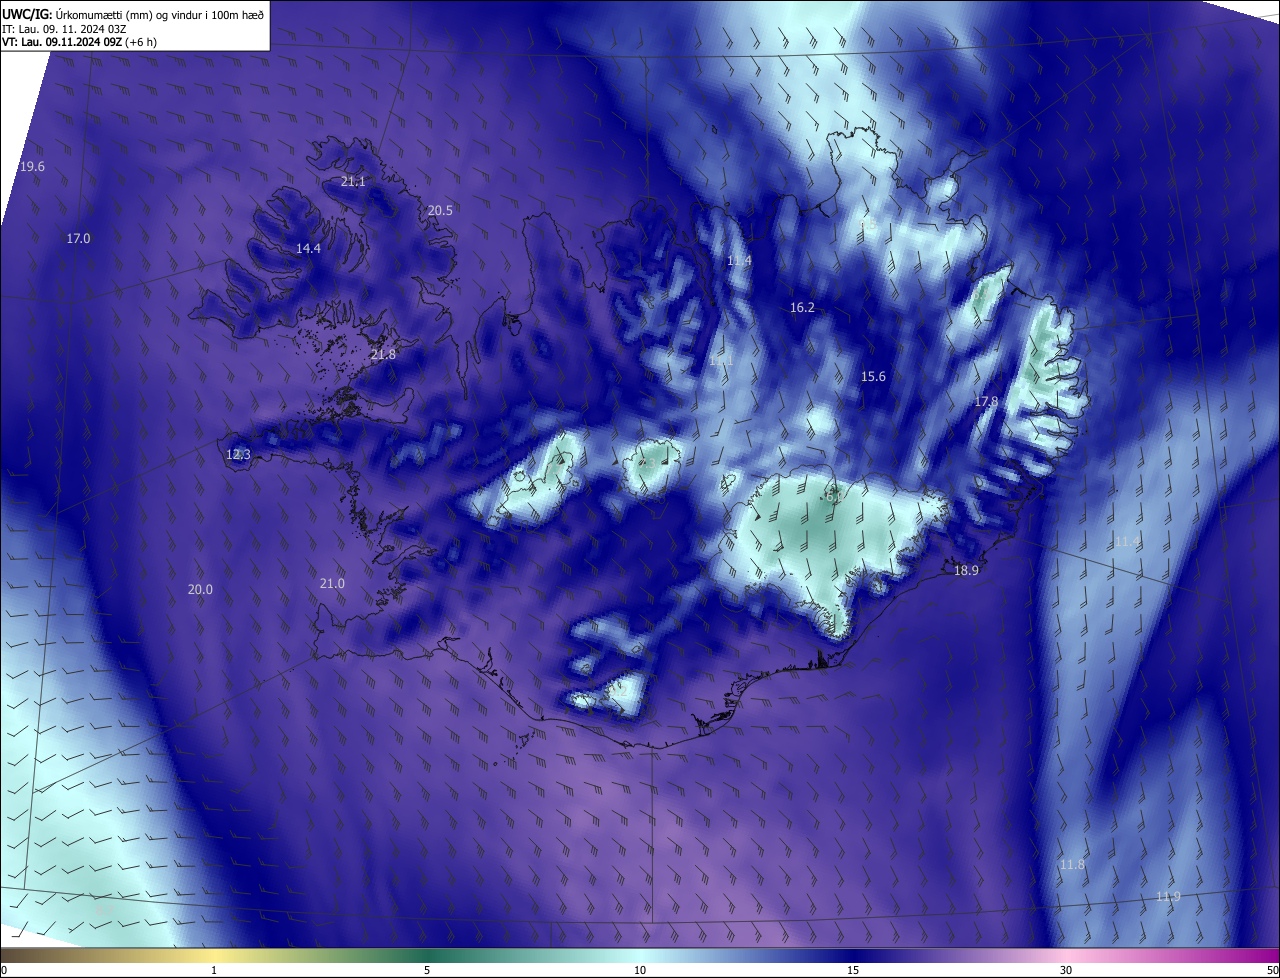1280x978 pixels.
Task: Click the colour scale tick label 10
Action: coord(640,970)
